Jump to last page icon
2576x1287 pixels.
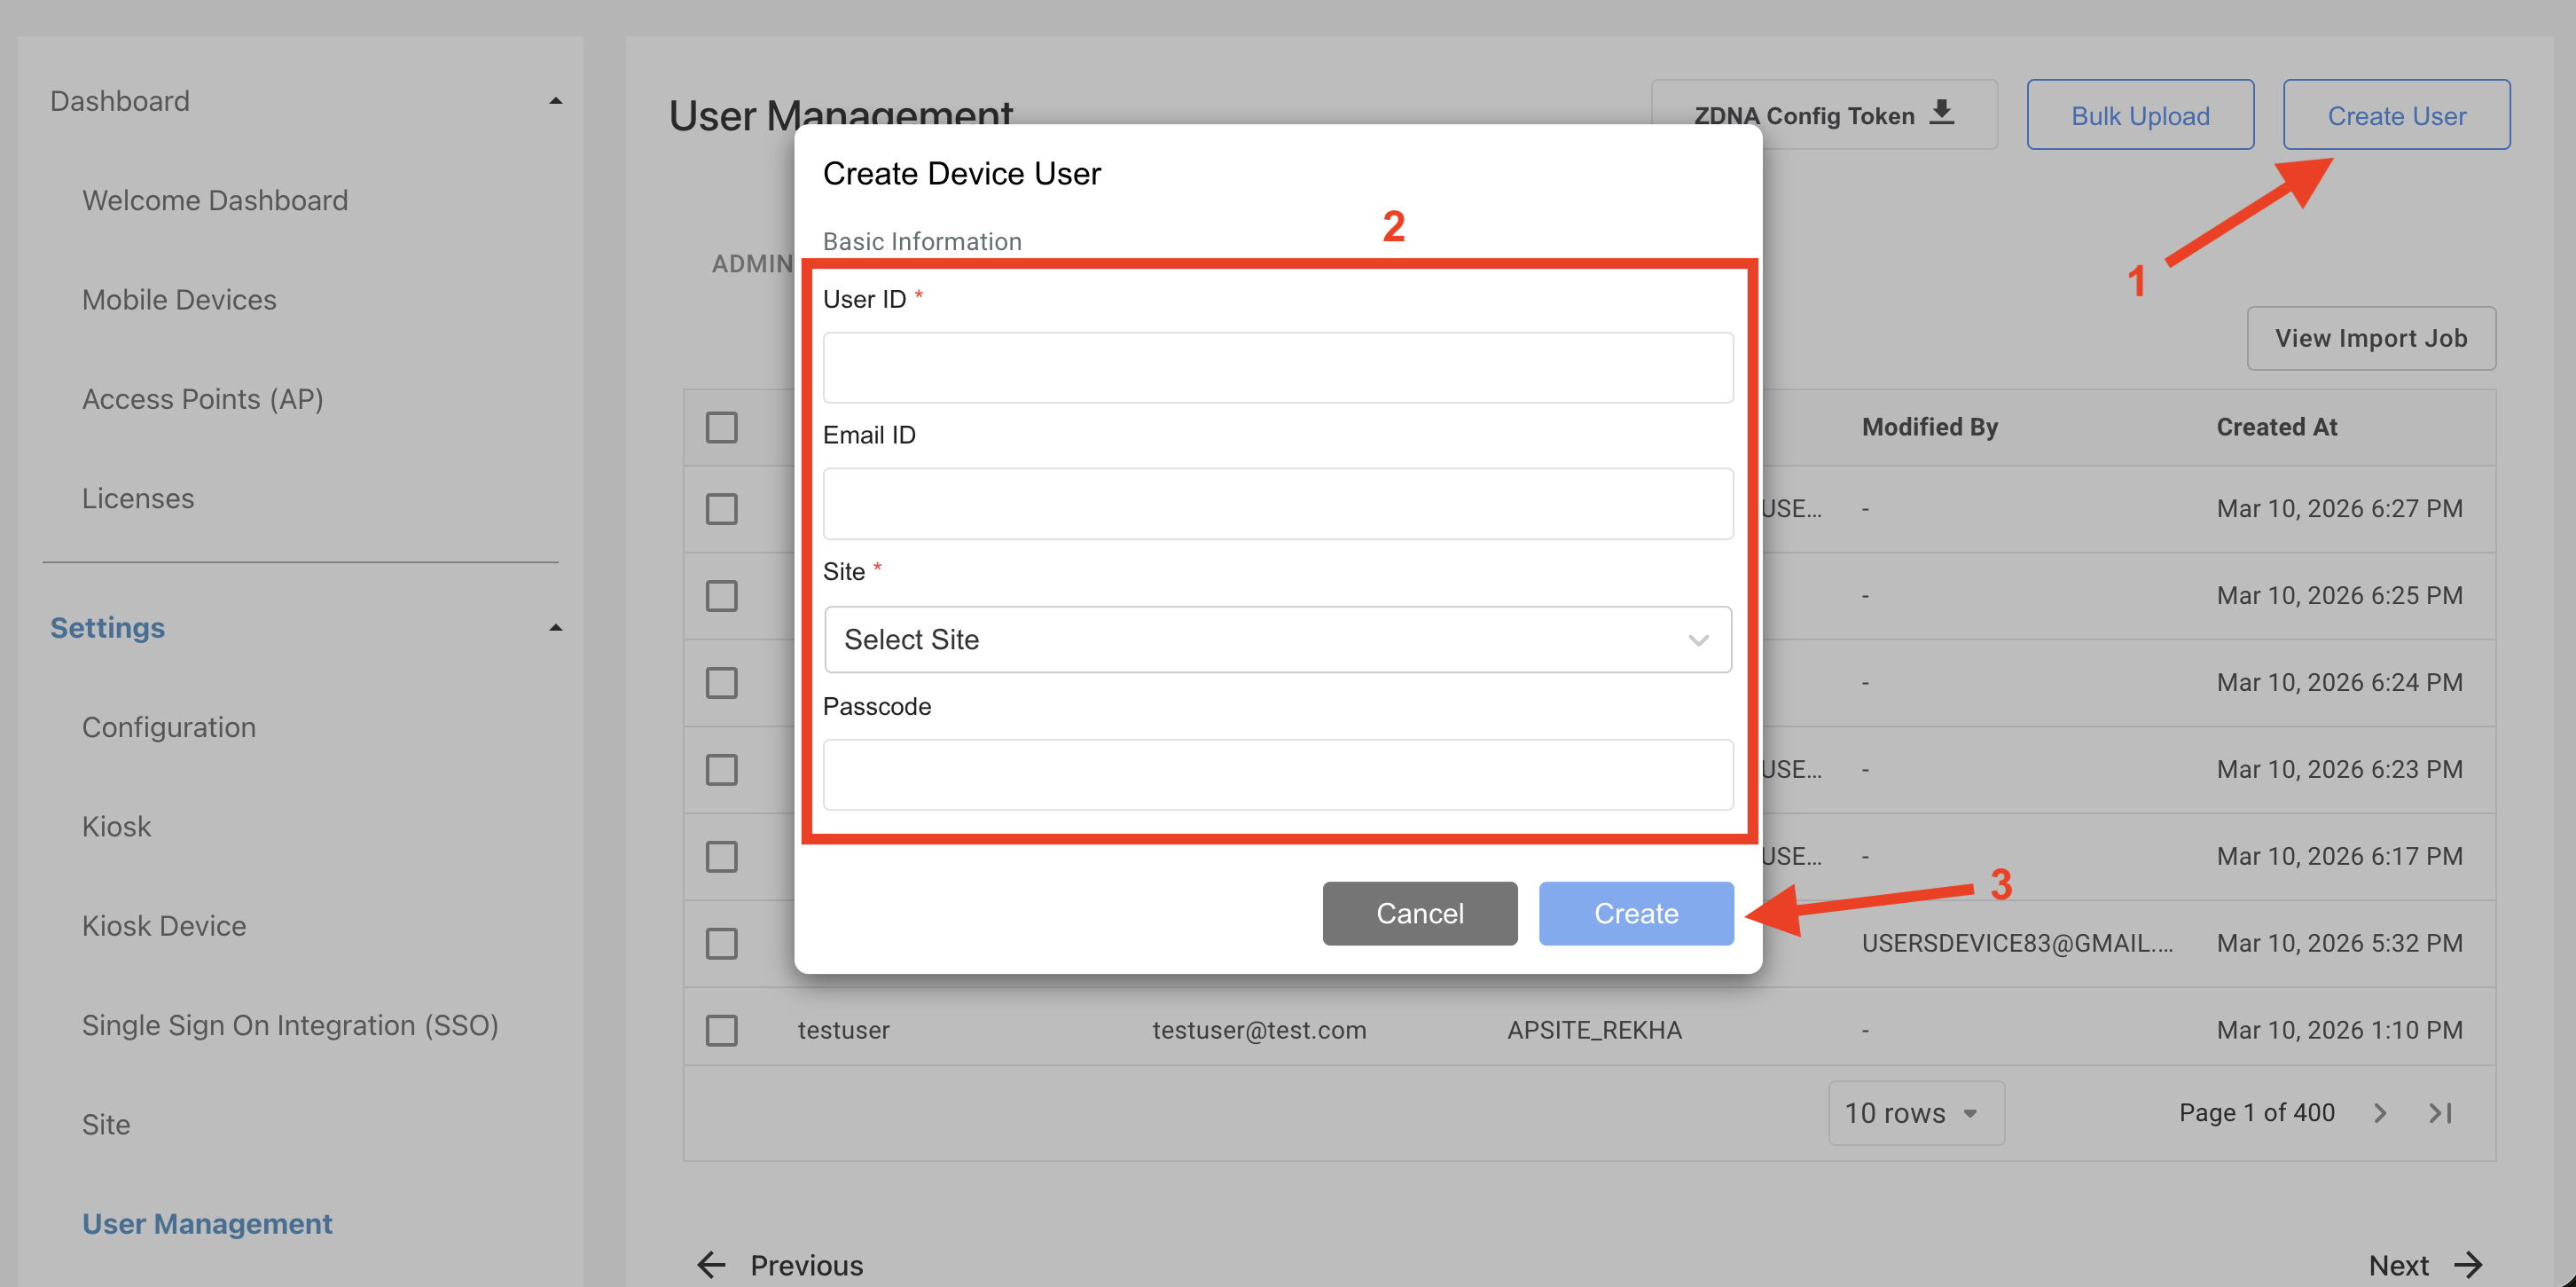click(2440, 1113)
